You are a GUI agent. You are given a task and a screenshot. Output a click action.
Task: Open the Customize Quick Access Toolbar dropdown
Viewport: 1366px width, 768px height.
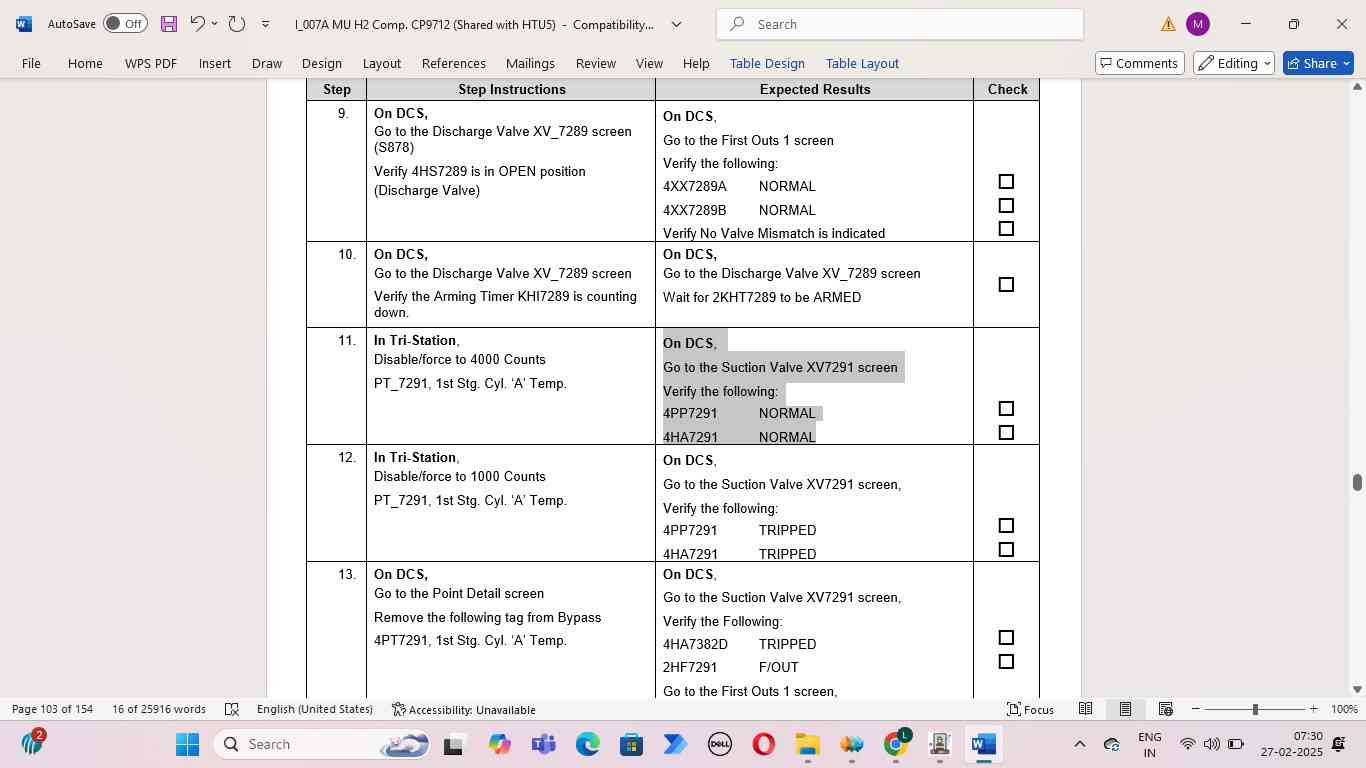(265, 24)
